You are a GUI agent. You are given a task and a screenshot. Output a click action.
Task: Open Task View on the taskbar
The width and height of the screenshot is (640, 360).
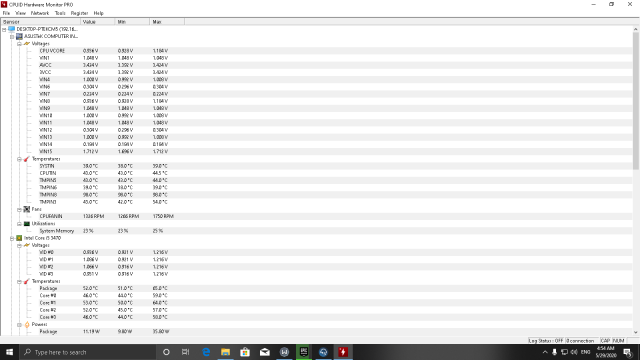[x=185, y=352]
